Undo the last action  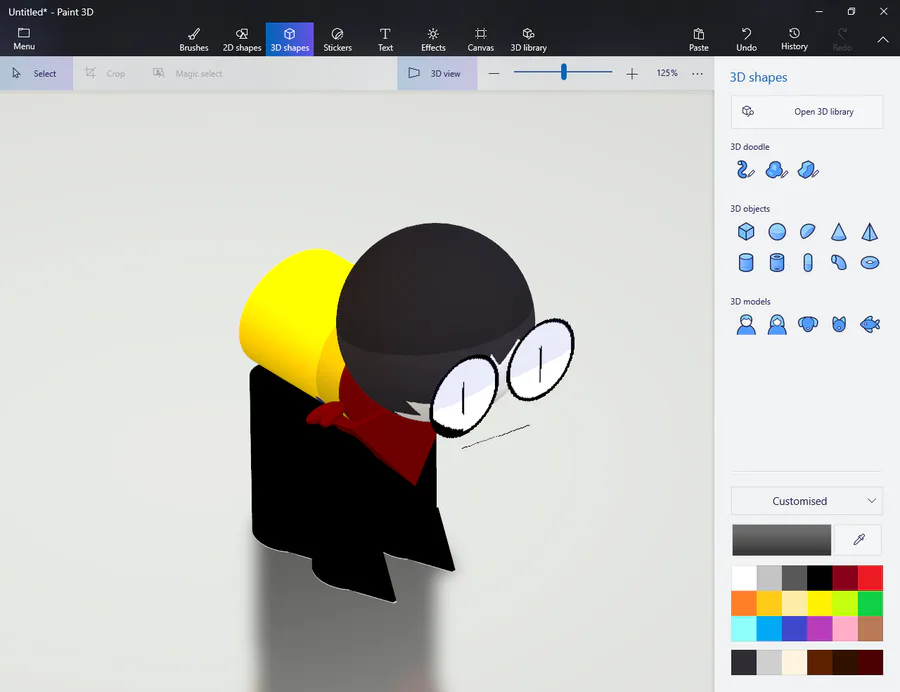746,40
